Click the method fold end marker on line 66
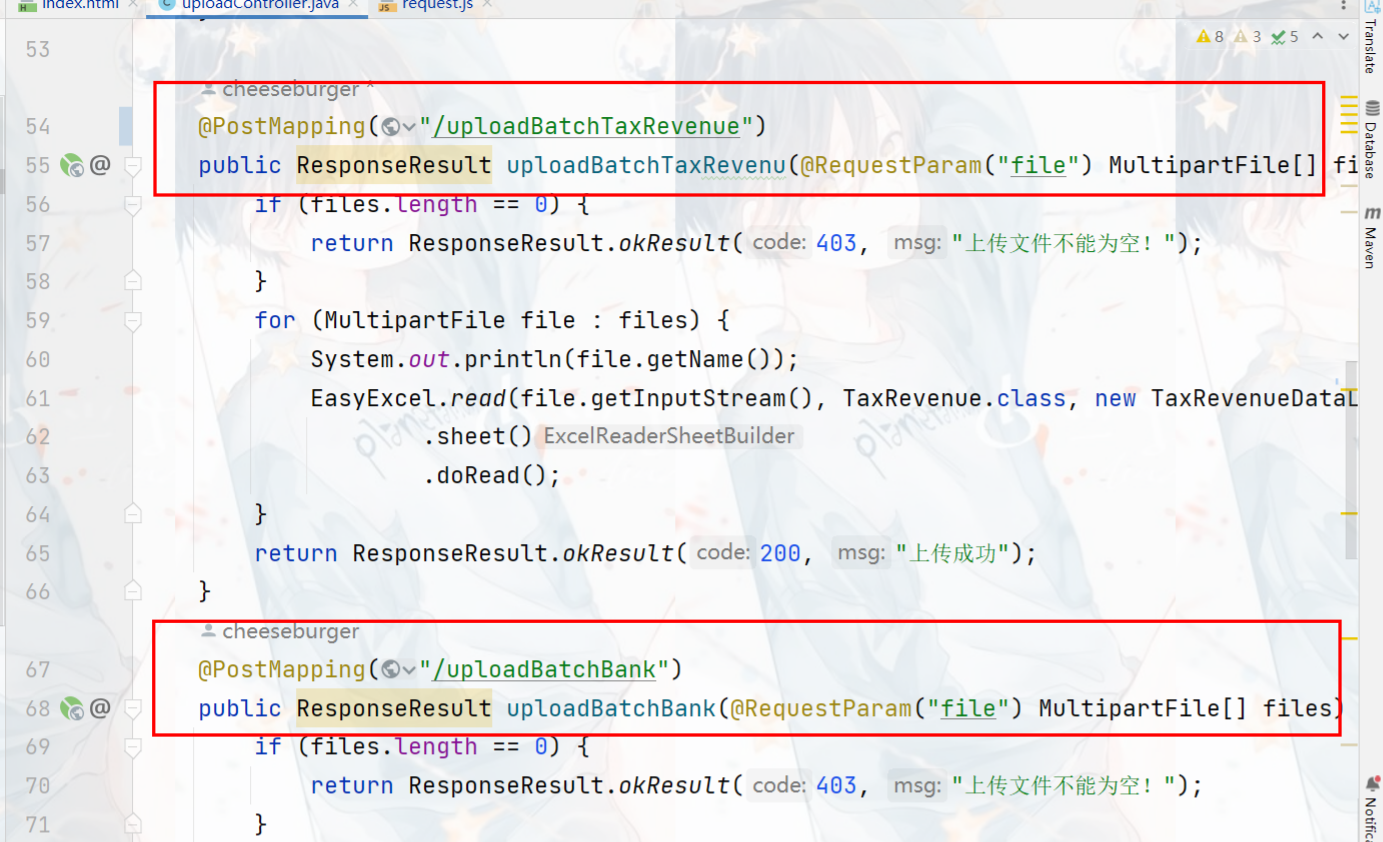The height and width of the screenshot is (842, 1383). 133,592
